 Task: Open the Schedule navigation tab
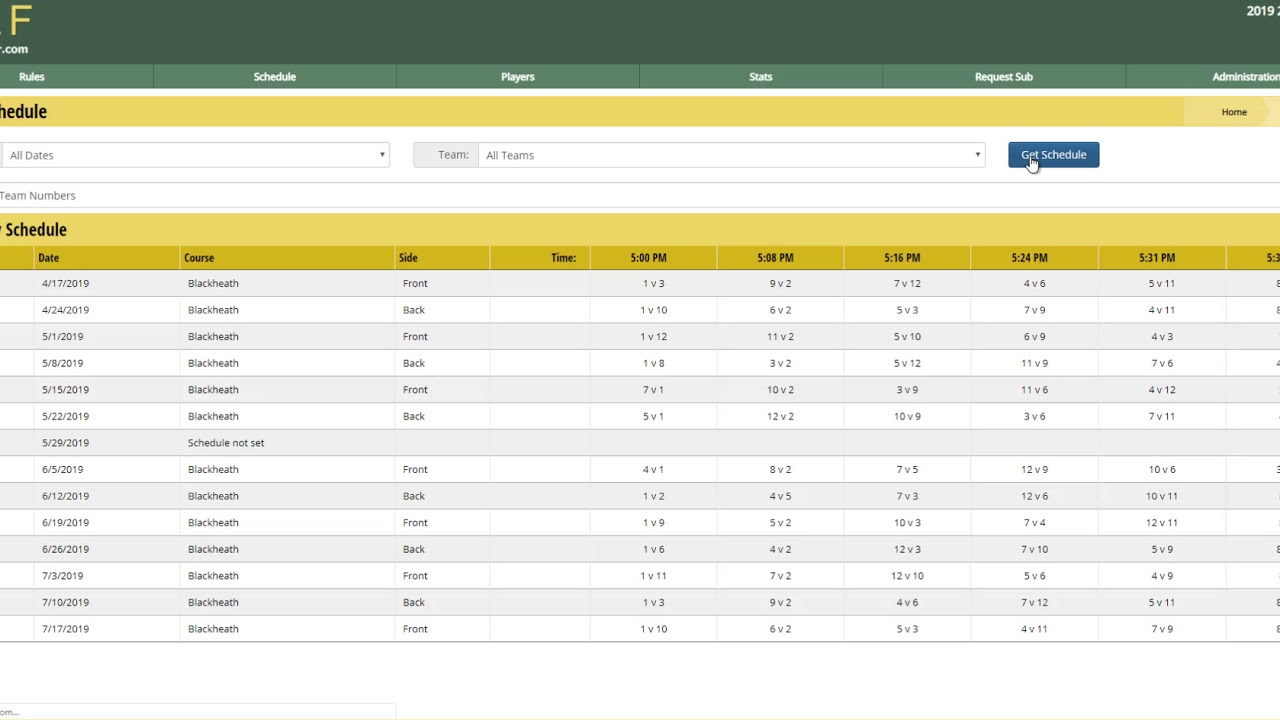coord(274,76)
